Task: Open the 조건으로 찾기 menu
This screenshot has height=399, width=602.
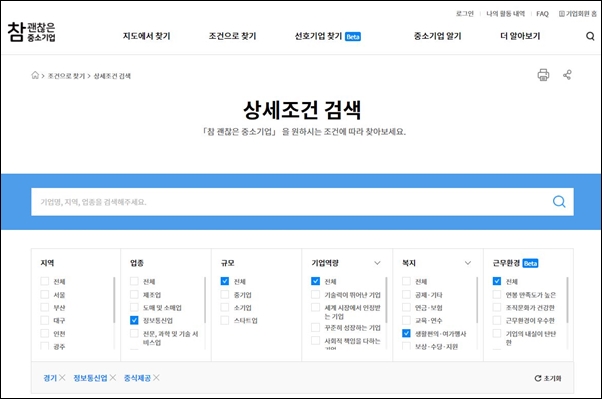Action: coord(232,36)
